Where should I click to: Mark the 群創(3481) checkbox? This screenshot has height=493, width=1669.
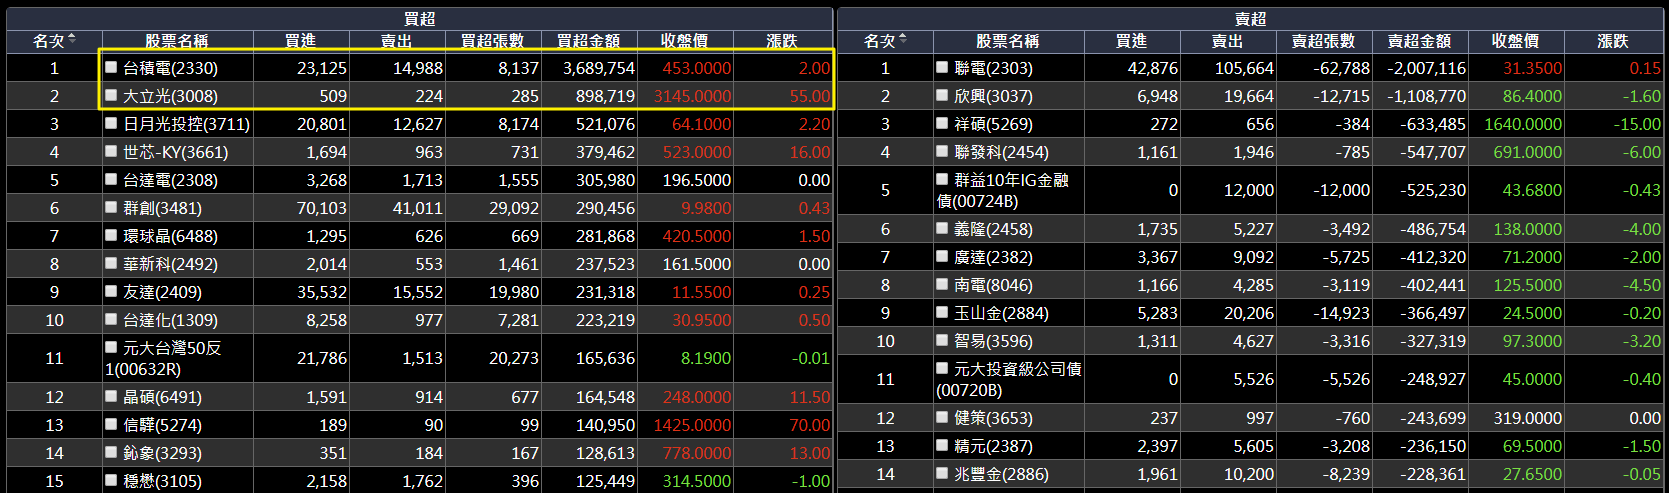click(x=112, y=207)
